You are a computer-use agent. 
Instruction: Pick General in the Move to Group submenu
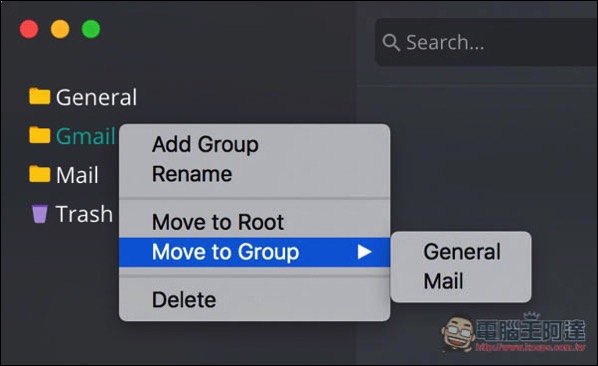[461, 252]
